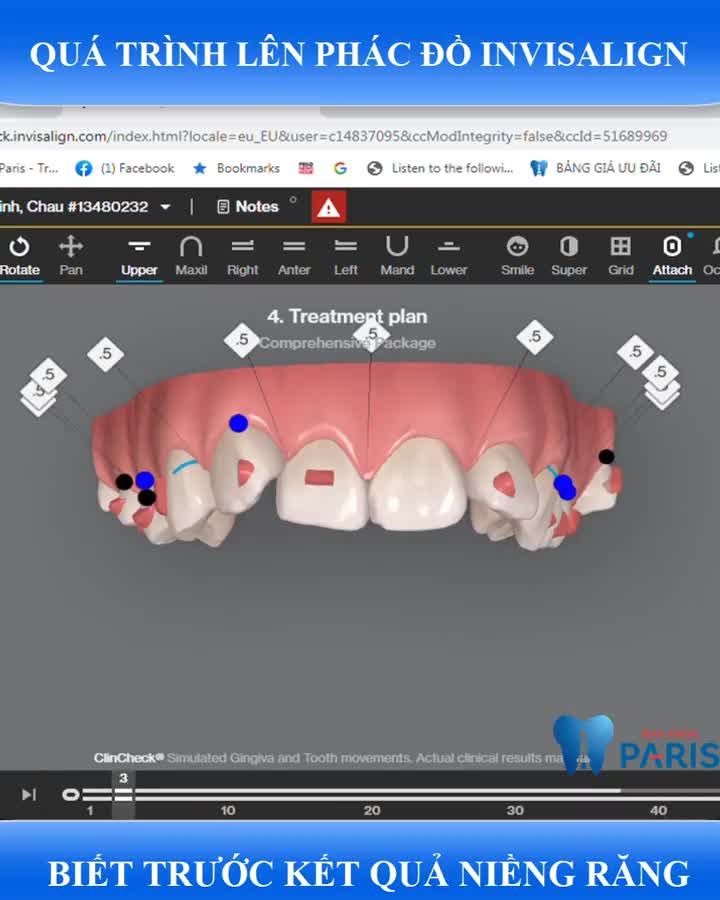Toggle Attach attachments display
This screenshot has width=720, height=900.
[672, 256]
